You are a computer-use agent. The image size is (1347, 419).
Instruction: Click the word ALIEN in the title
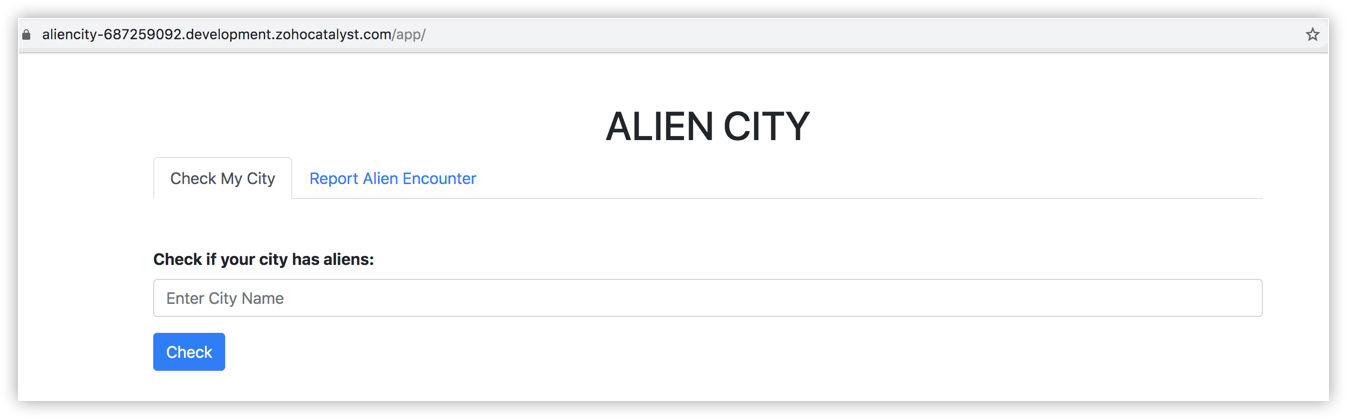click(657, 127)
